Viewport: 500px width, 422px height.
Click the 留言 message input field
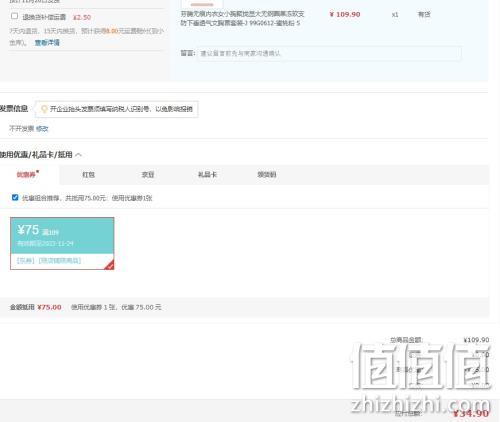329,53
